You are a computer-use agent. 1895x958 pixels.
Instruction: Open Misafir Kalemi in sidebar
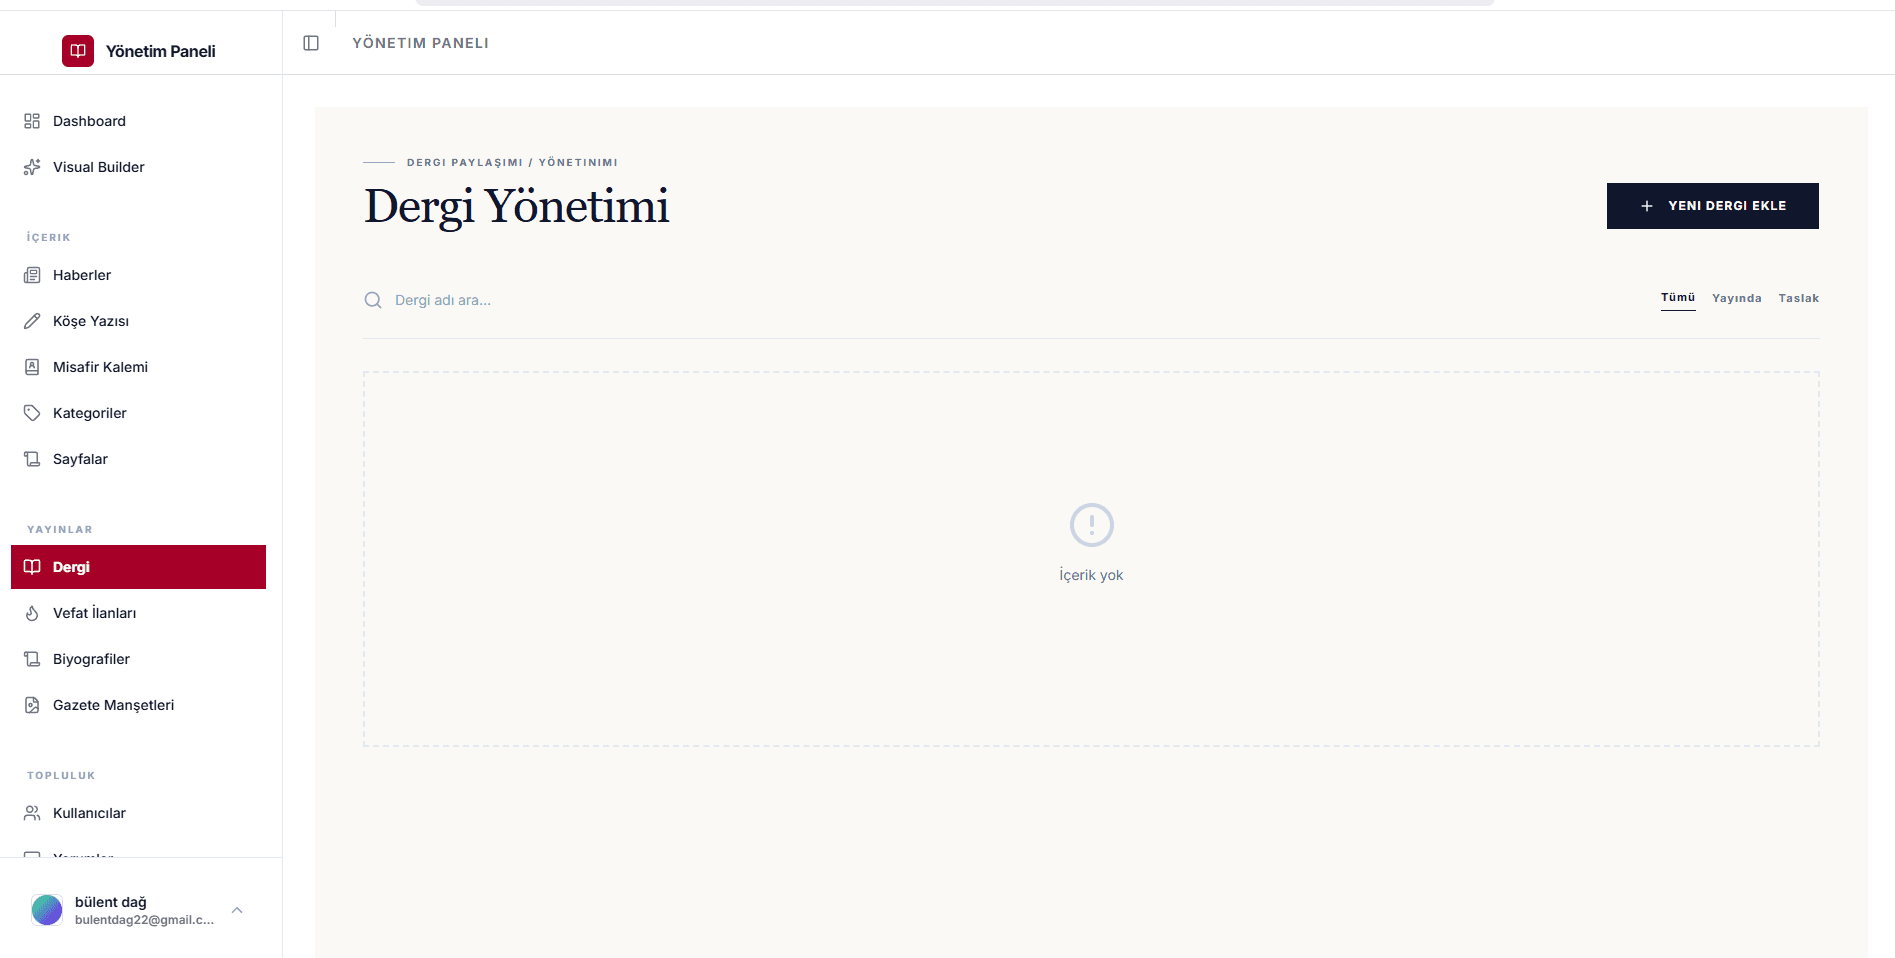pos(138,367)
